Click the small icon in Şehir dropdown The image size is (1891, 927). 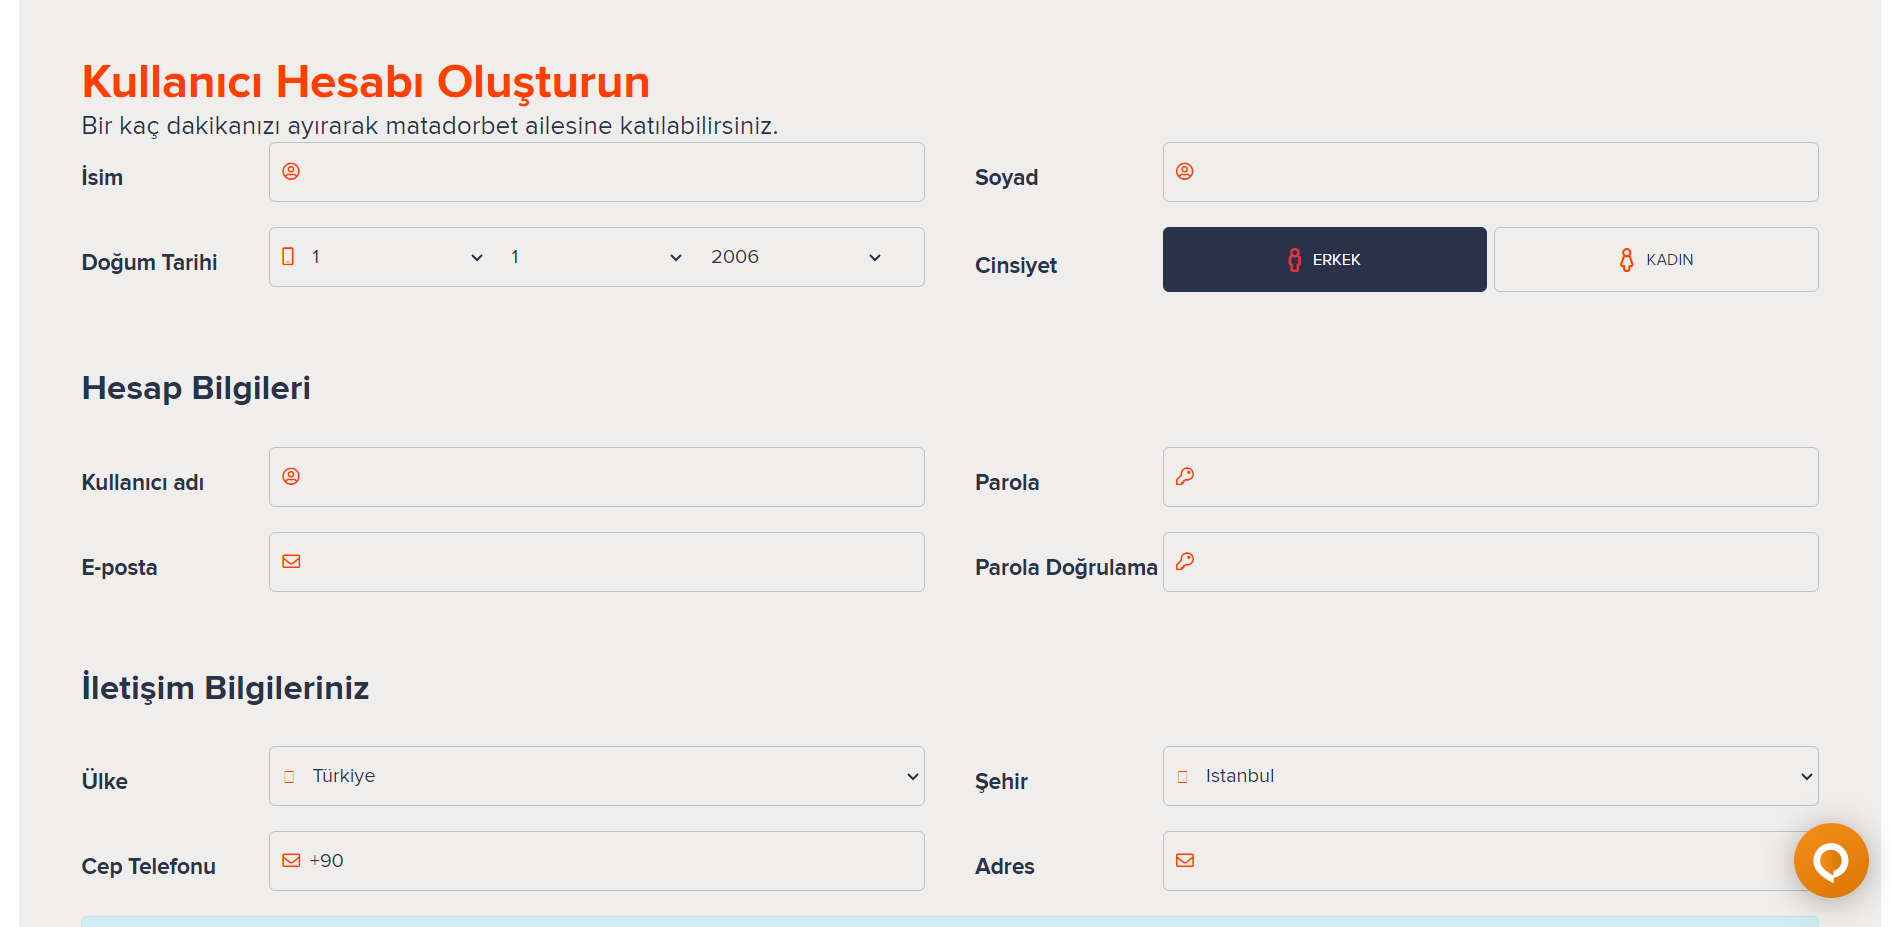point(1183,777)
